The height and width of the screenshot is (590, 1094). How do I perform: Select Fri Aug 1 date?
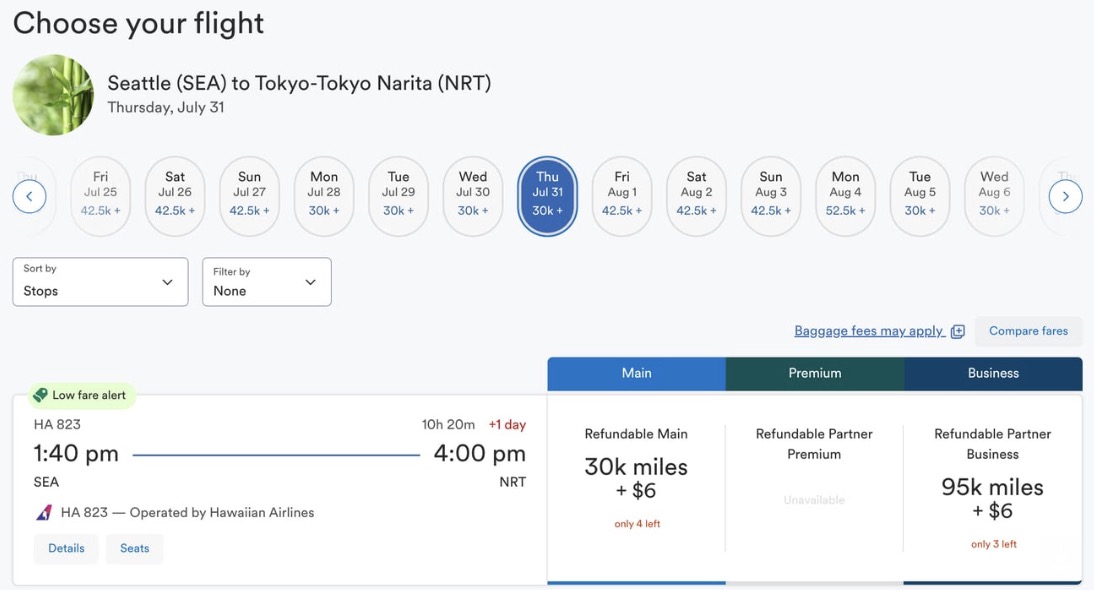[622, 196]
